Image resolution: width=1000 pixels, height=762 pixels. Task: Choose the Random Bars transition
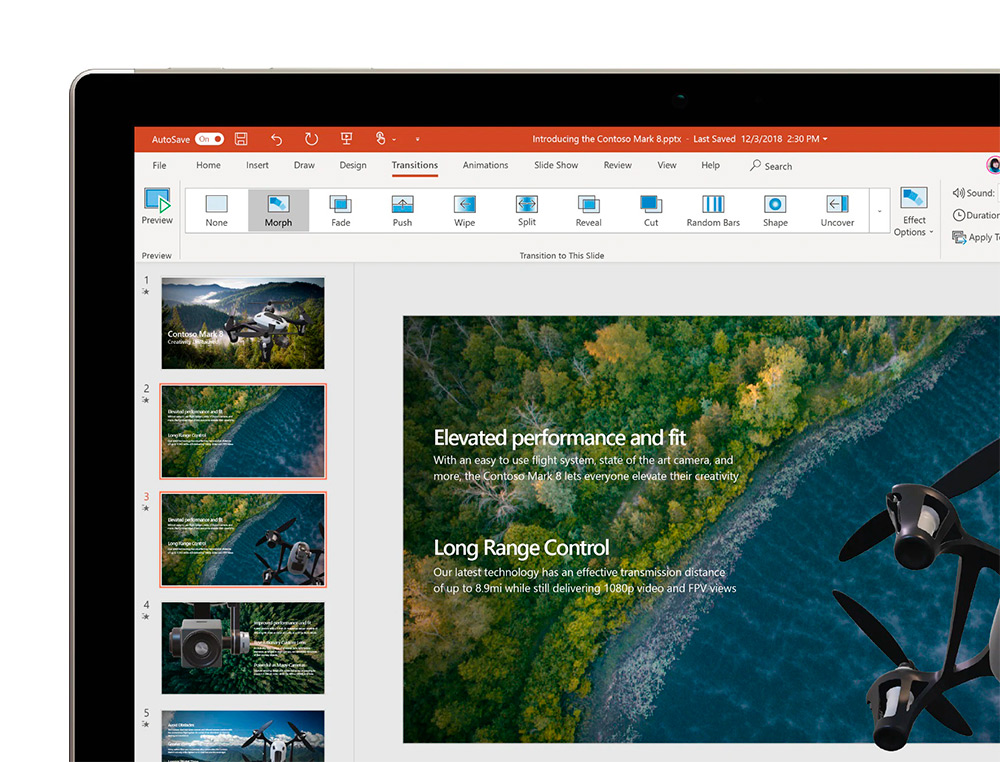[x=713, y=210]
